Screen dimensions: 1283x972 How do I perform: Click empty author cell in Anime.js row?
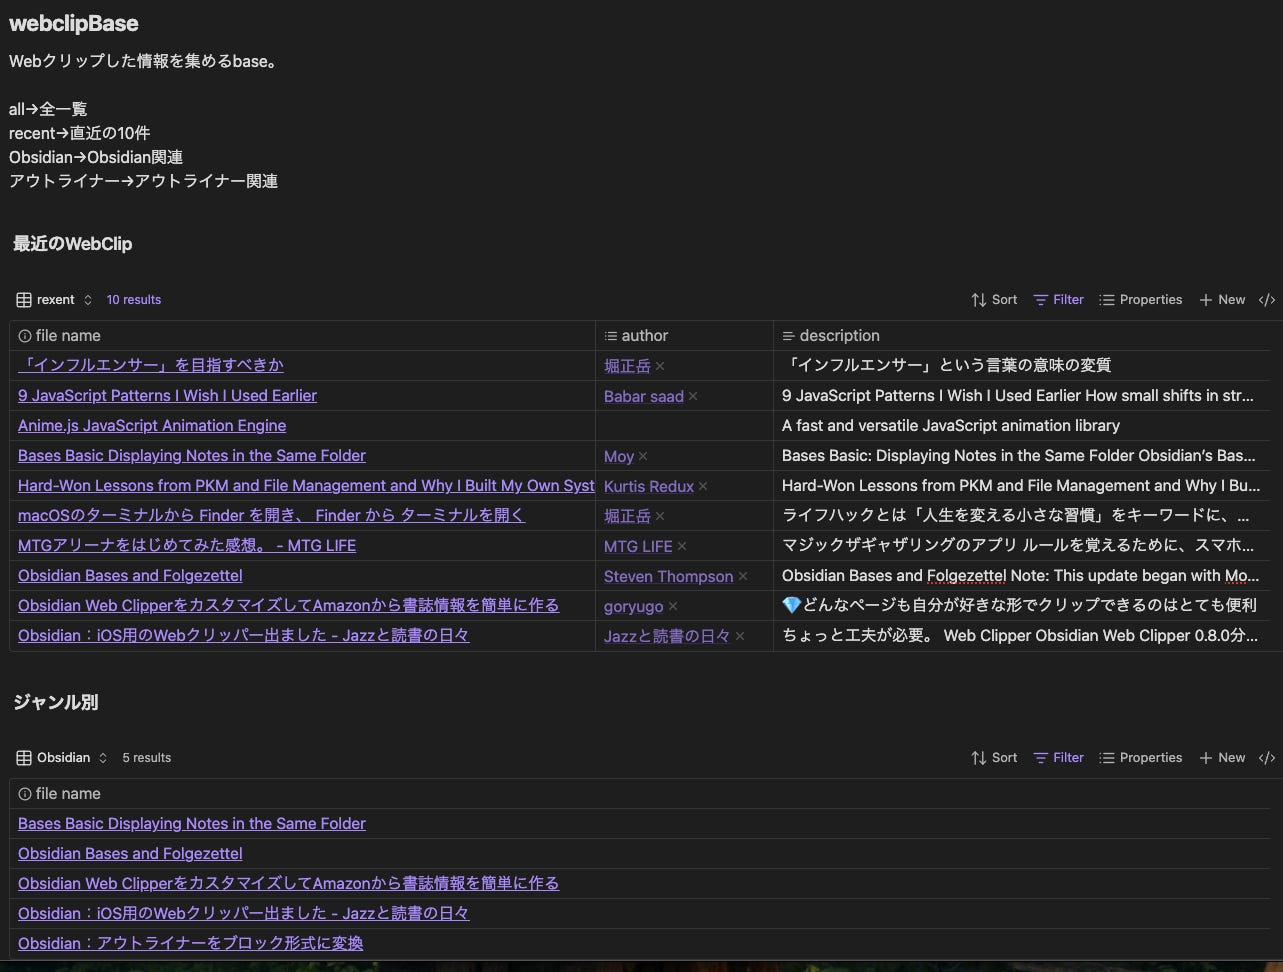tap(684, 426)
